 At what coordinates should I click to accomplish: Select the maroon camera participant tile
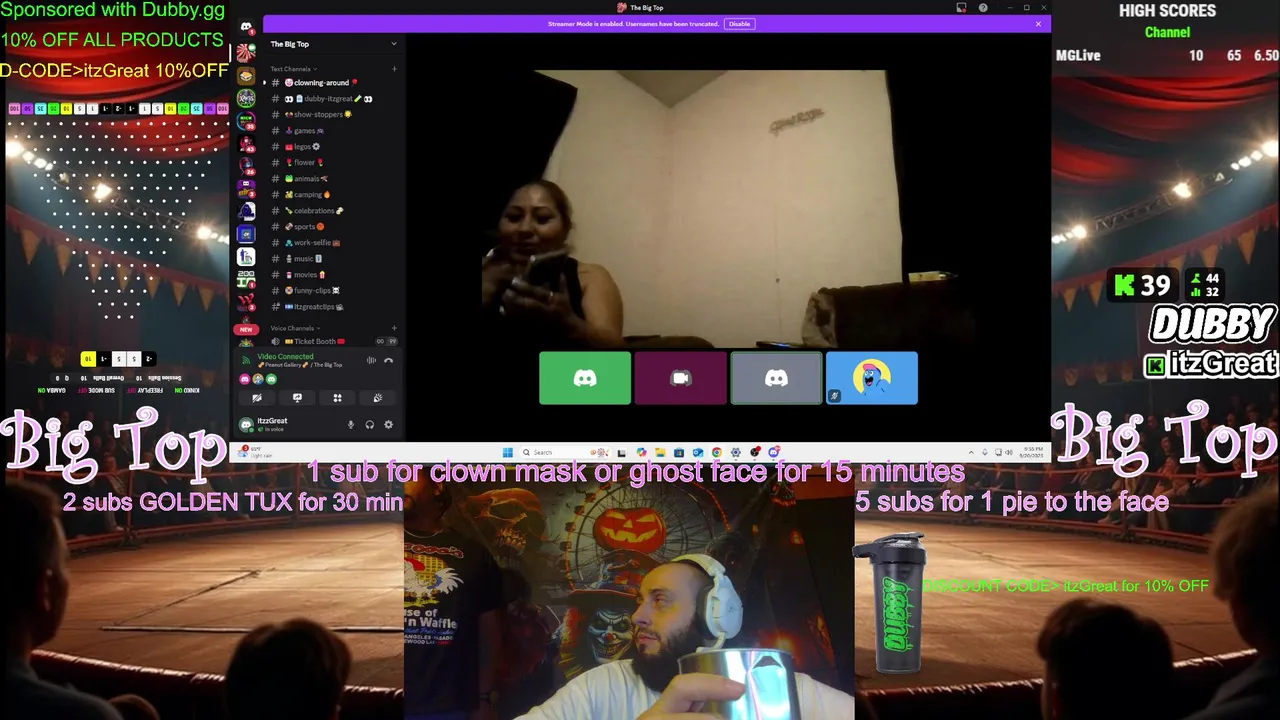681,378
